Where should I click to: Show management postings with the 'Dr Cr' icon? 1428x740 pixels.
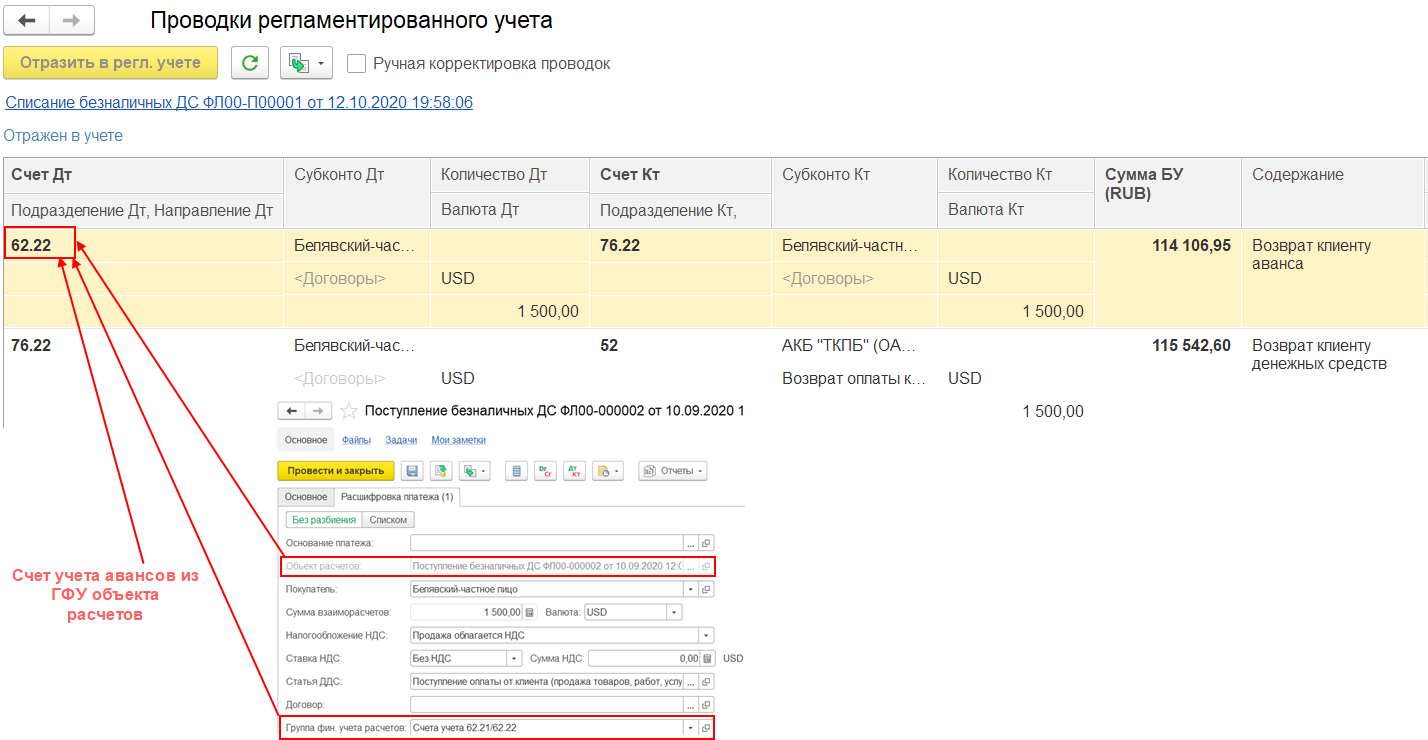546,471
